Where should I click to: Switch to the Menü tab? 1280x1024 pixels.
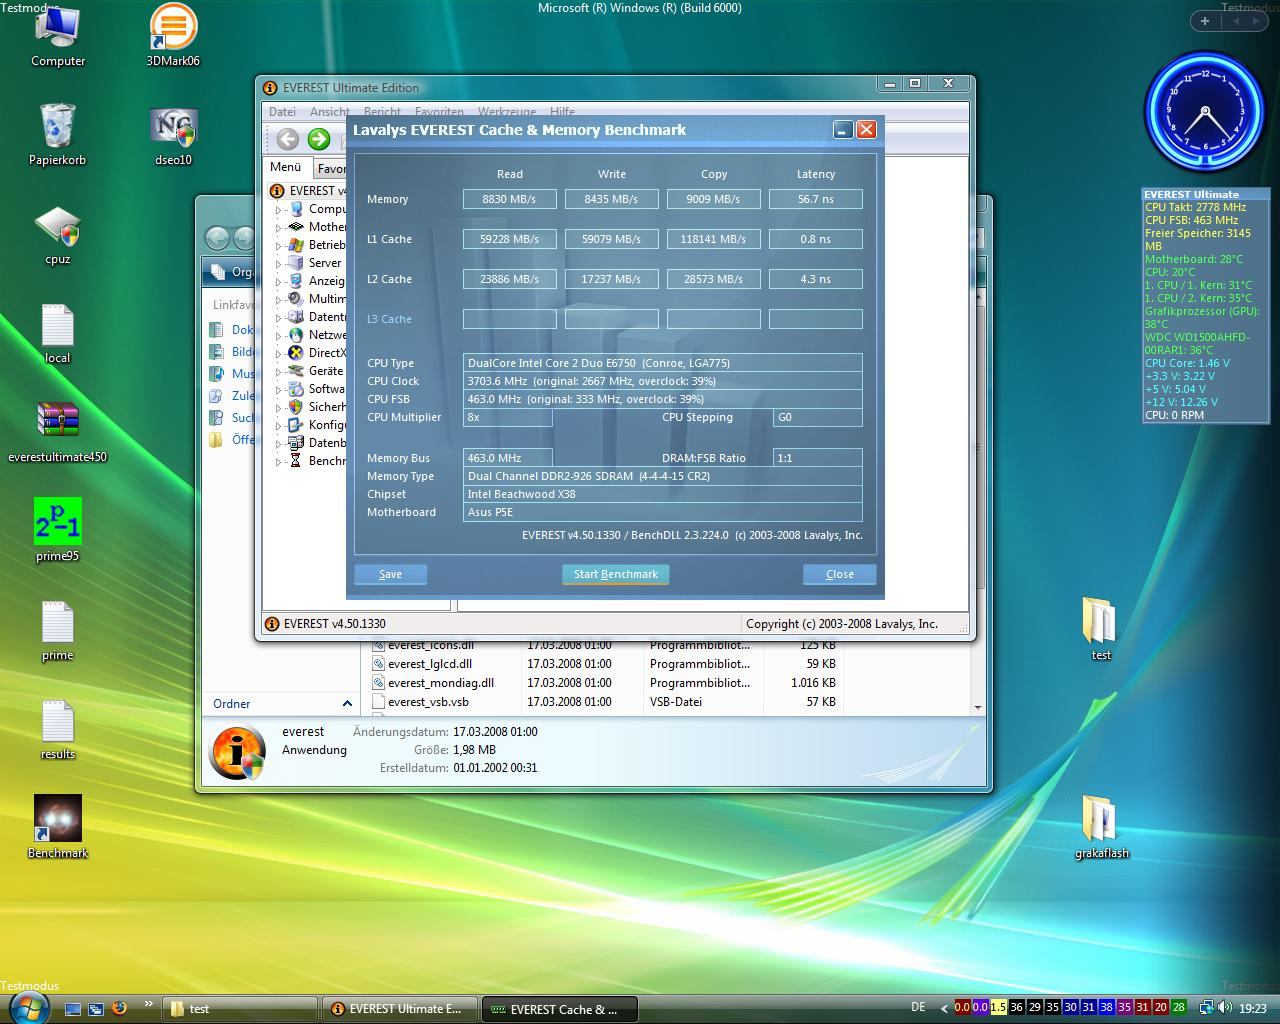pos(285,167)
